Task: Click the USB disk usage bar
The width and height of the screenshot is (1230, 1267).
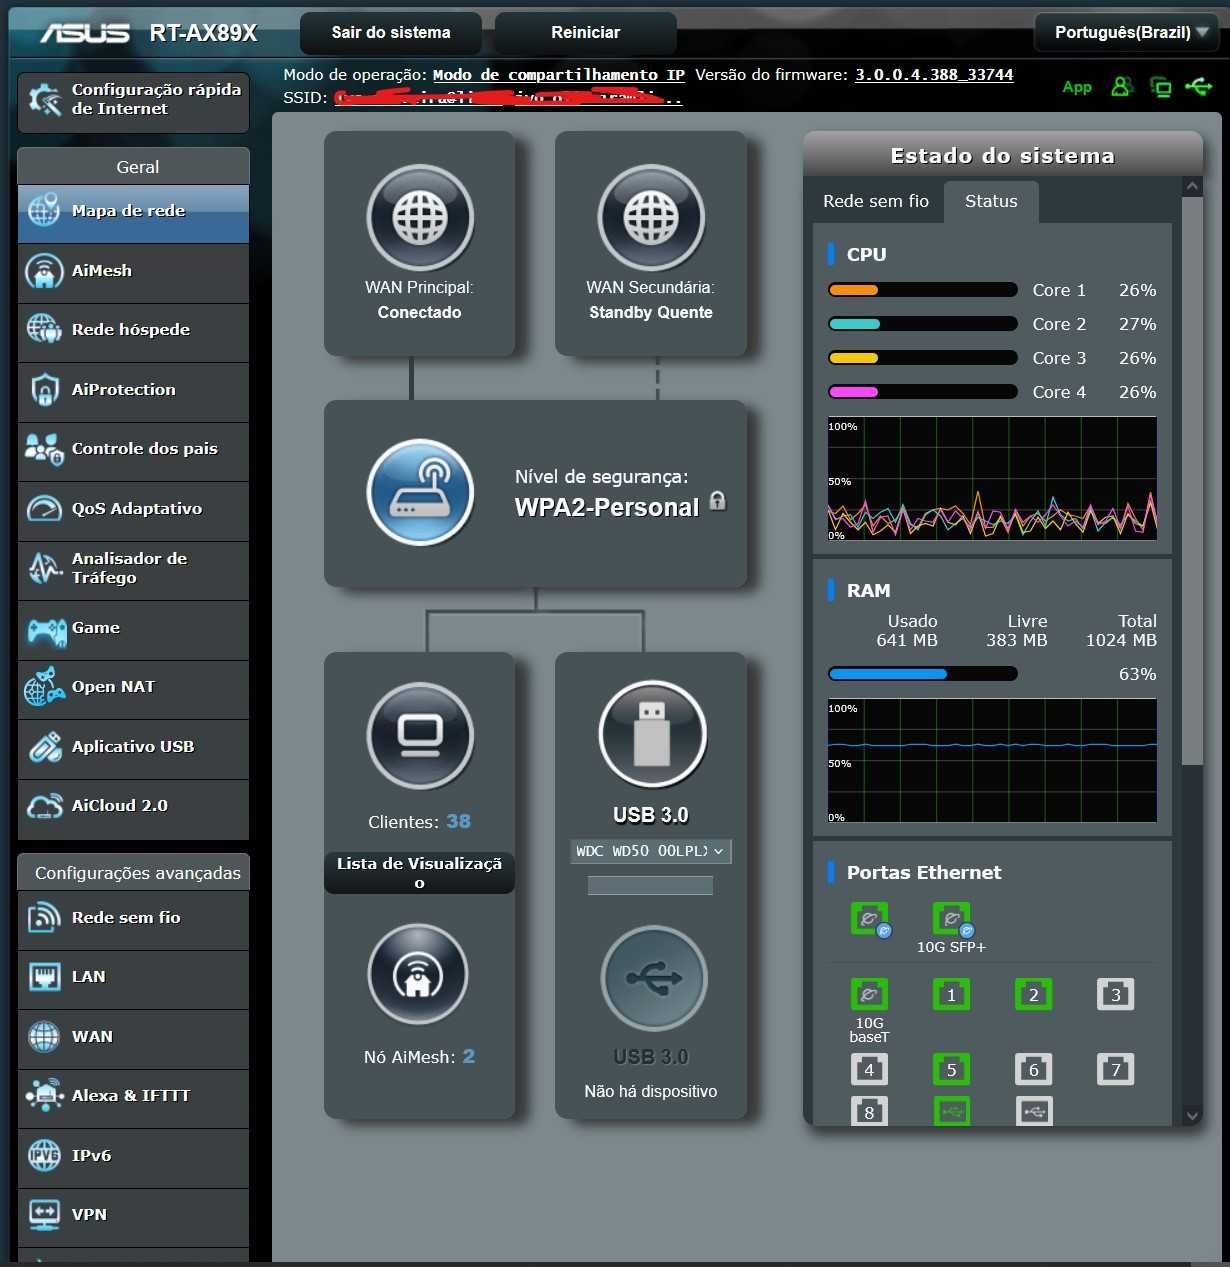Action: pos(650,885)
